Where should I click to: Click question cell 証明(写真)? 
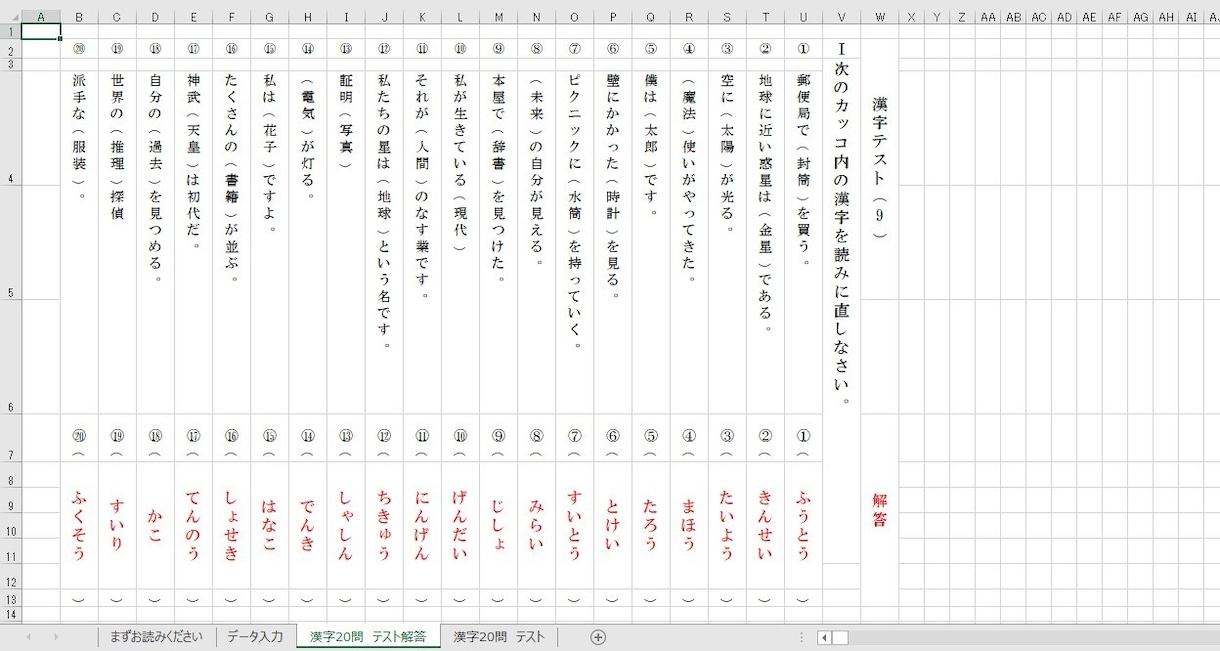(x=346, y=243)
